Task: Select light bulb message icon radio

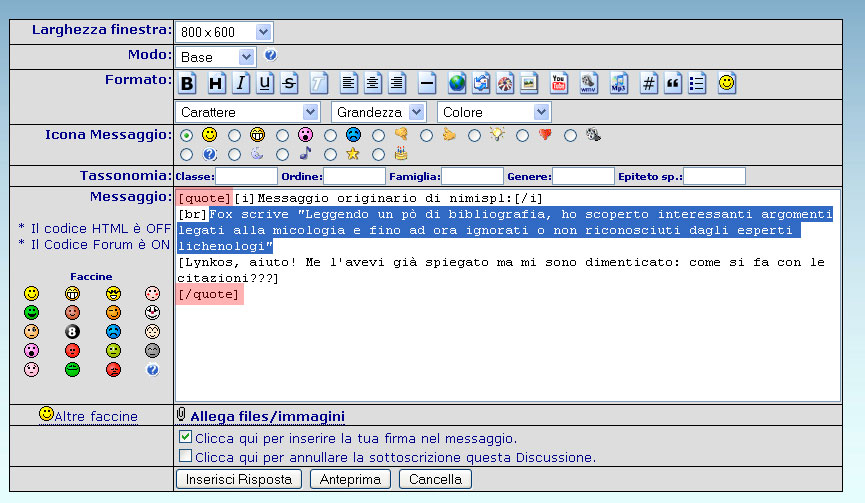Action: tap(474, 136)
